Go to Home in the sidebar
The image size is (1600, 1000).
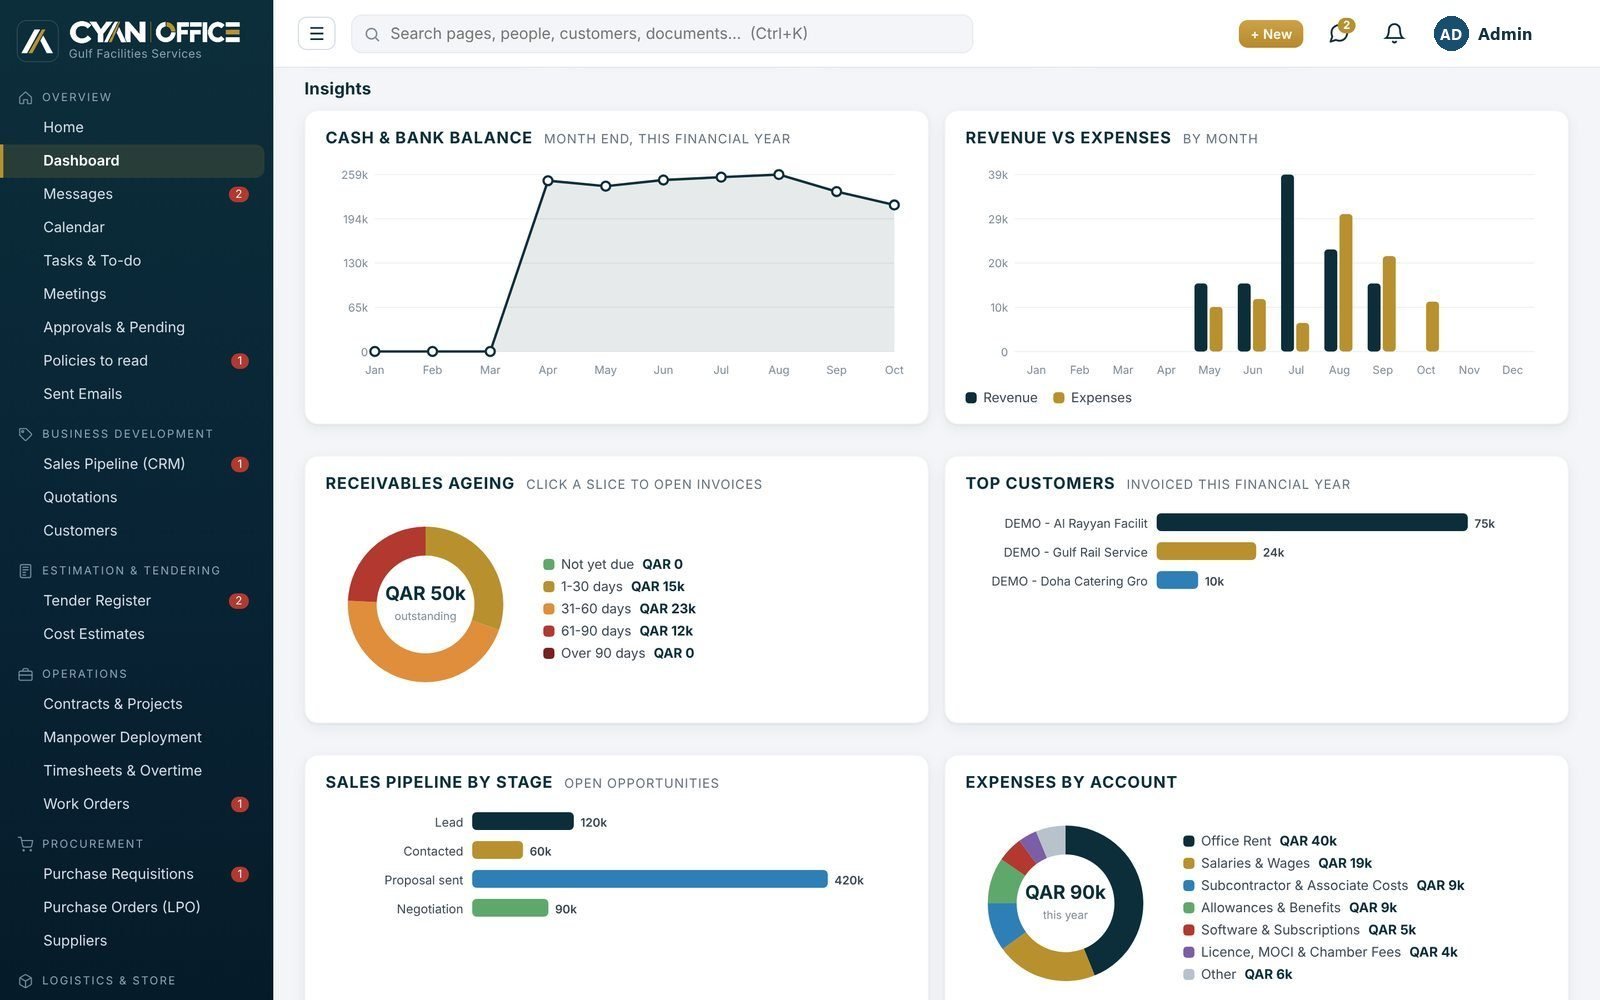(132, 127)
